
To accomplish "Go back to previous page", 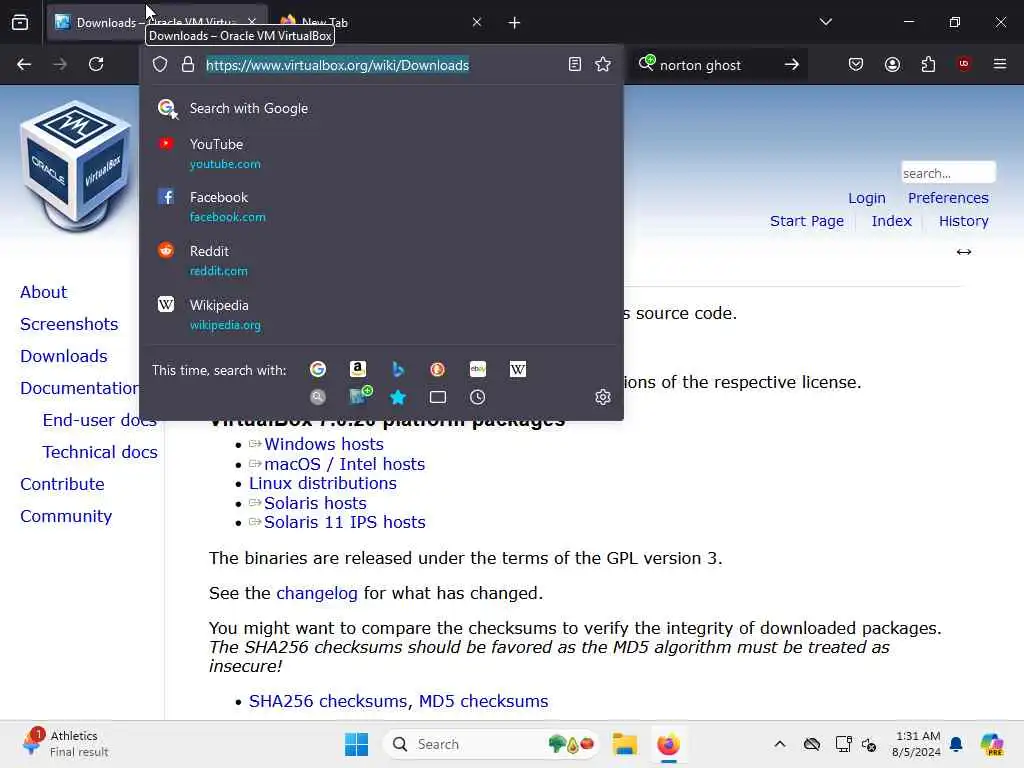I will click(24, 64).
